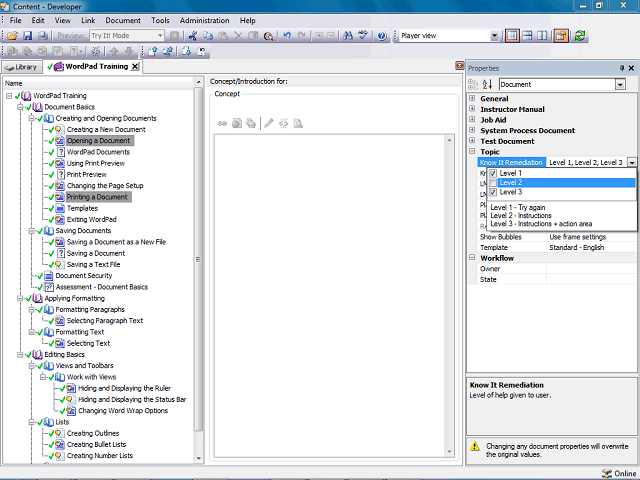
Task: Toggle the Properties pane toolbar icon
Action: [561, 36]
